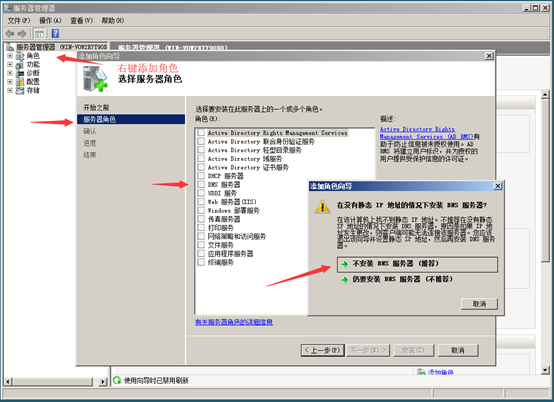
Task: Click the tree pane scroll-right arrow
Action: (102, 382)
